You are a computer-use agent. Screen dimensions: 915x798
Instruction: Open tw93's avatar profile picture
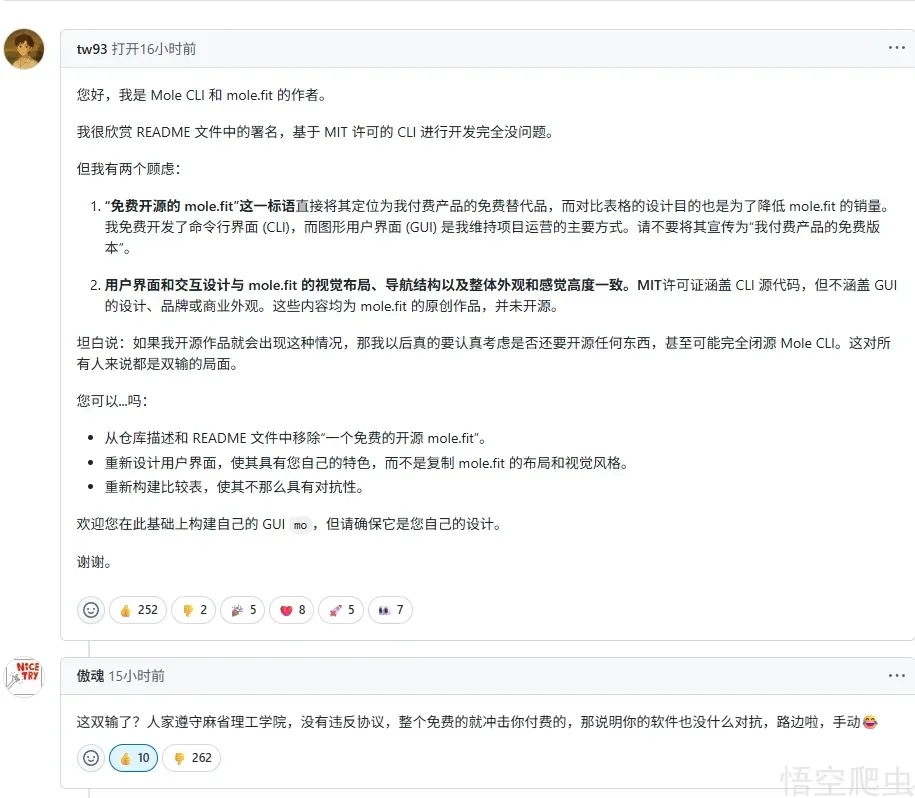pyautogui.click(x=24, y=49)
